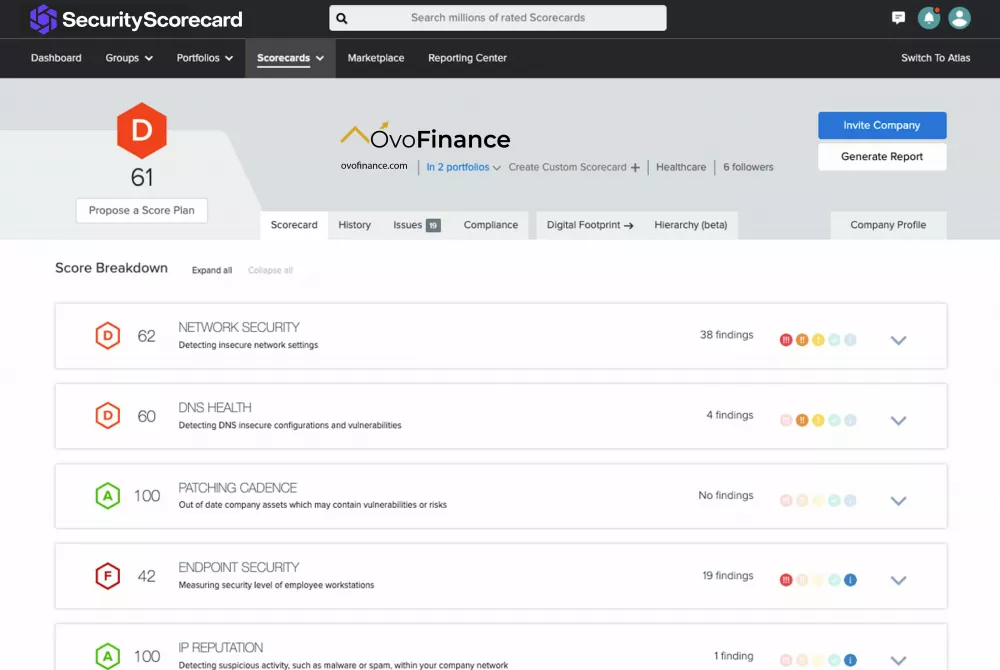
Task: Click the Invite Company button
Action: (882, 126)
